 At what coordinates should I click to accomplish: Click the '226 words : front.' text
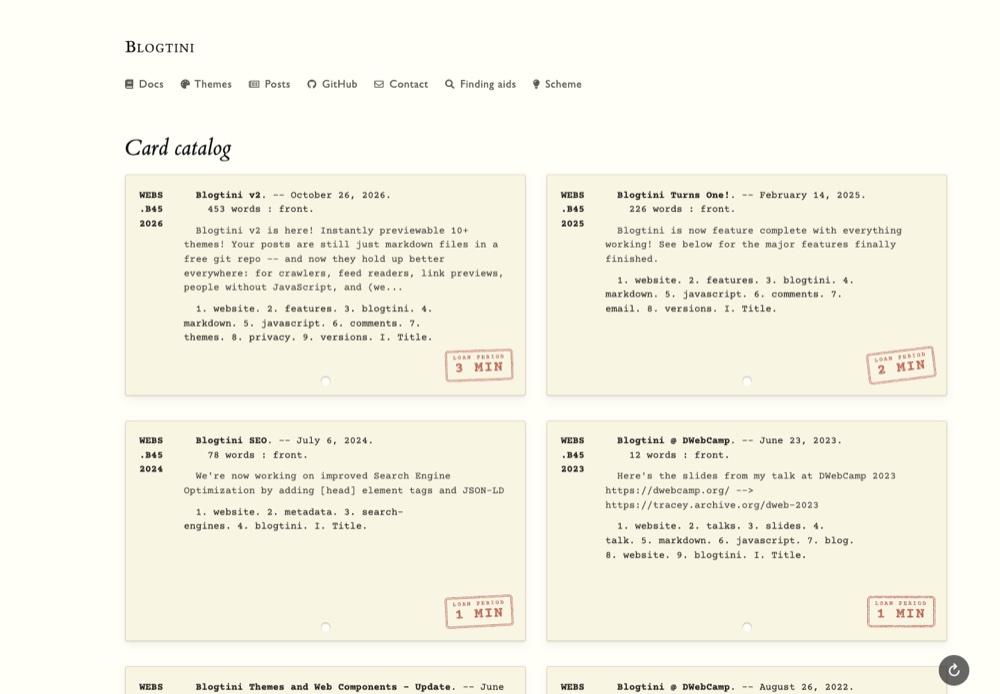(682, 209)
